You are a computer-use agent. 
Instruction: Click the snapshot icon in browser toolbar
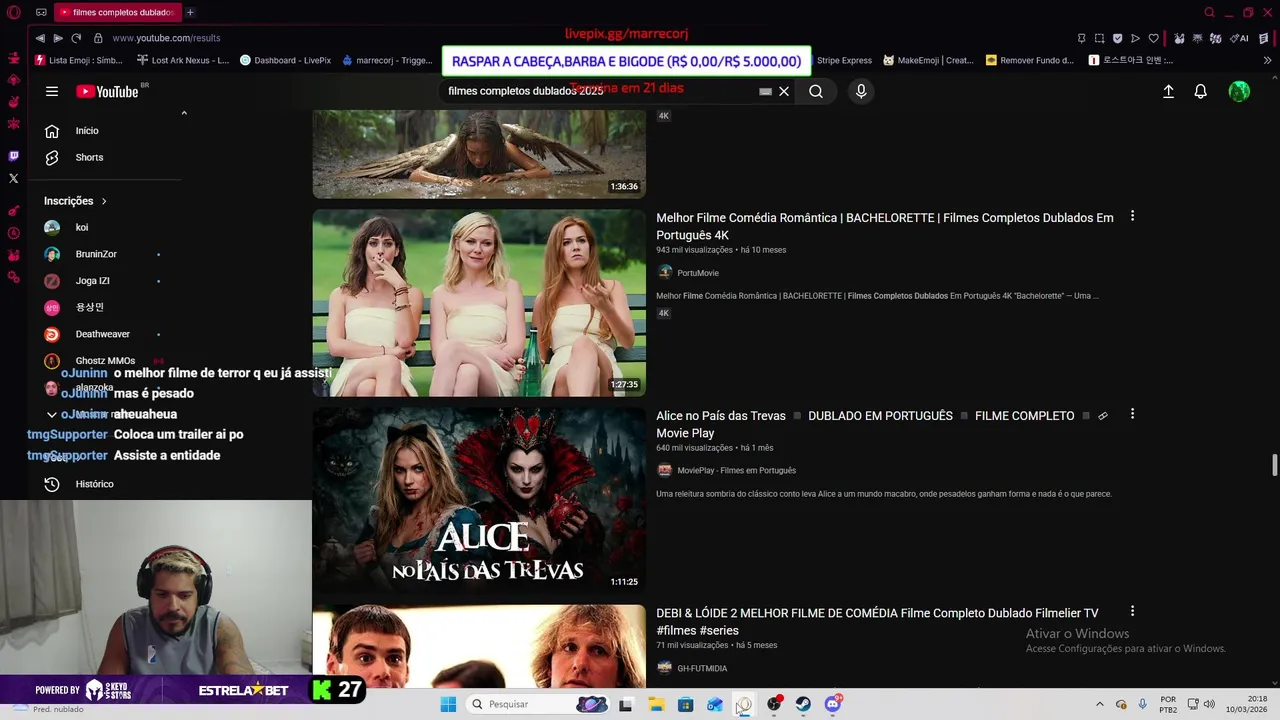pos(1099,38)
